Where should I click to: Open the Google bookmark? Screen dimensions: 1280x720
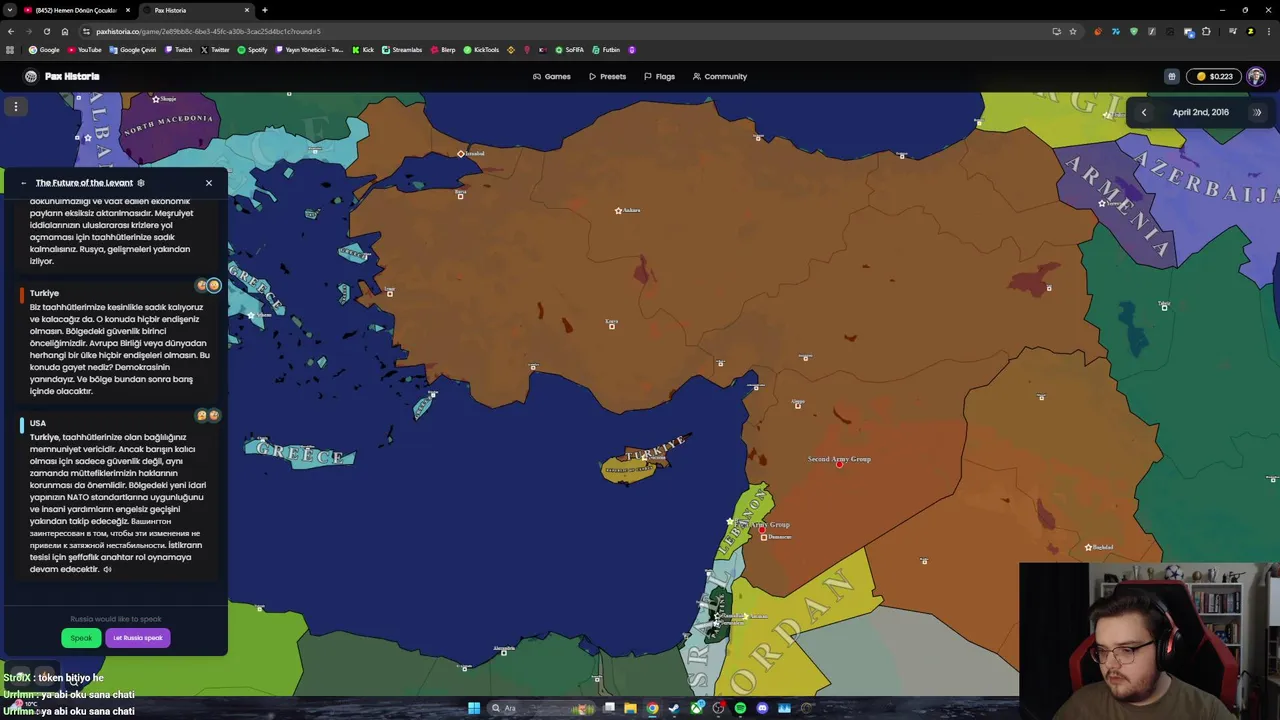(x=44, y=49)
